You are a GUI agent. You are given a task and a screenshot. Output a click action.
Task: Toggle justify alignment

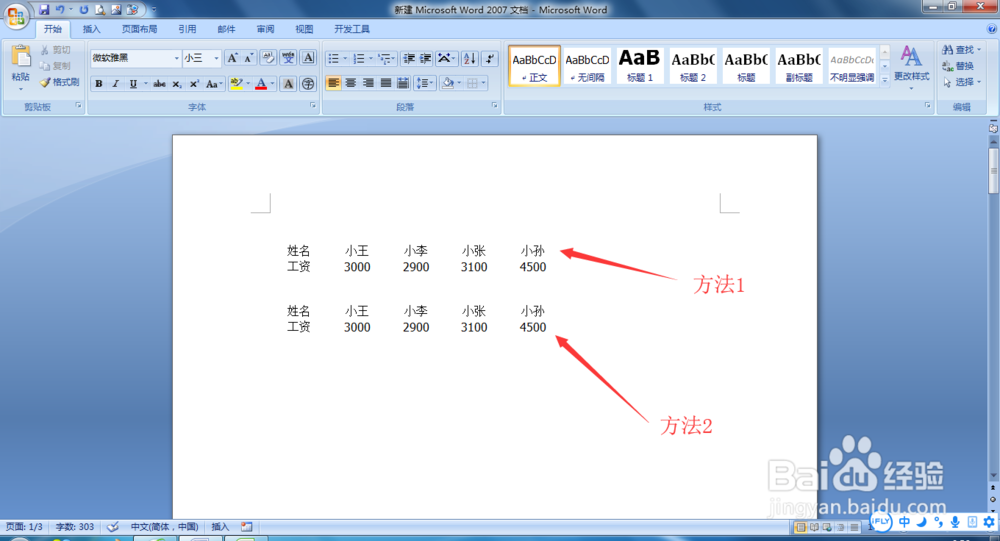385,83
